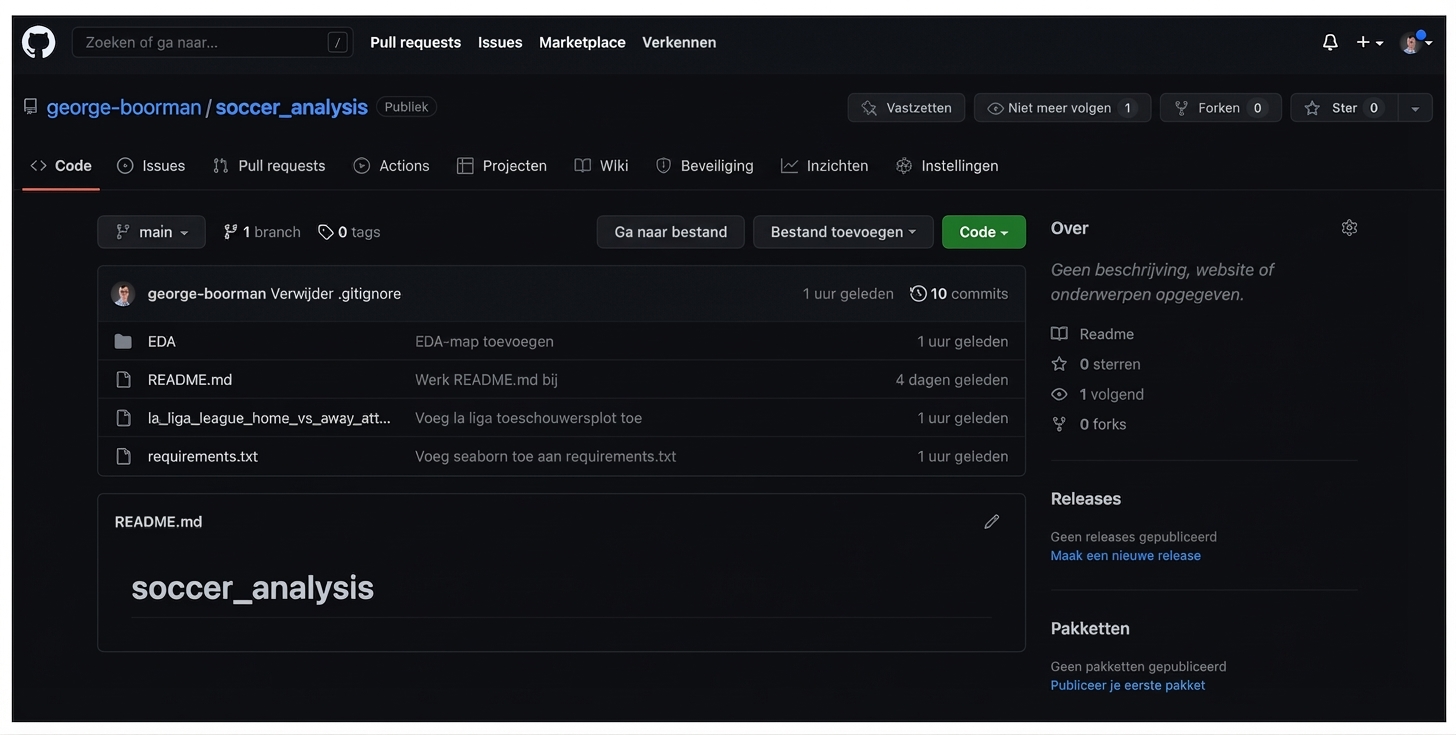Open the Instellingen tab
This screenshot has height=735, width=1456.
coord(946,166)
